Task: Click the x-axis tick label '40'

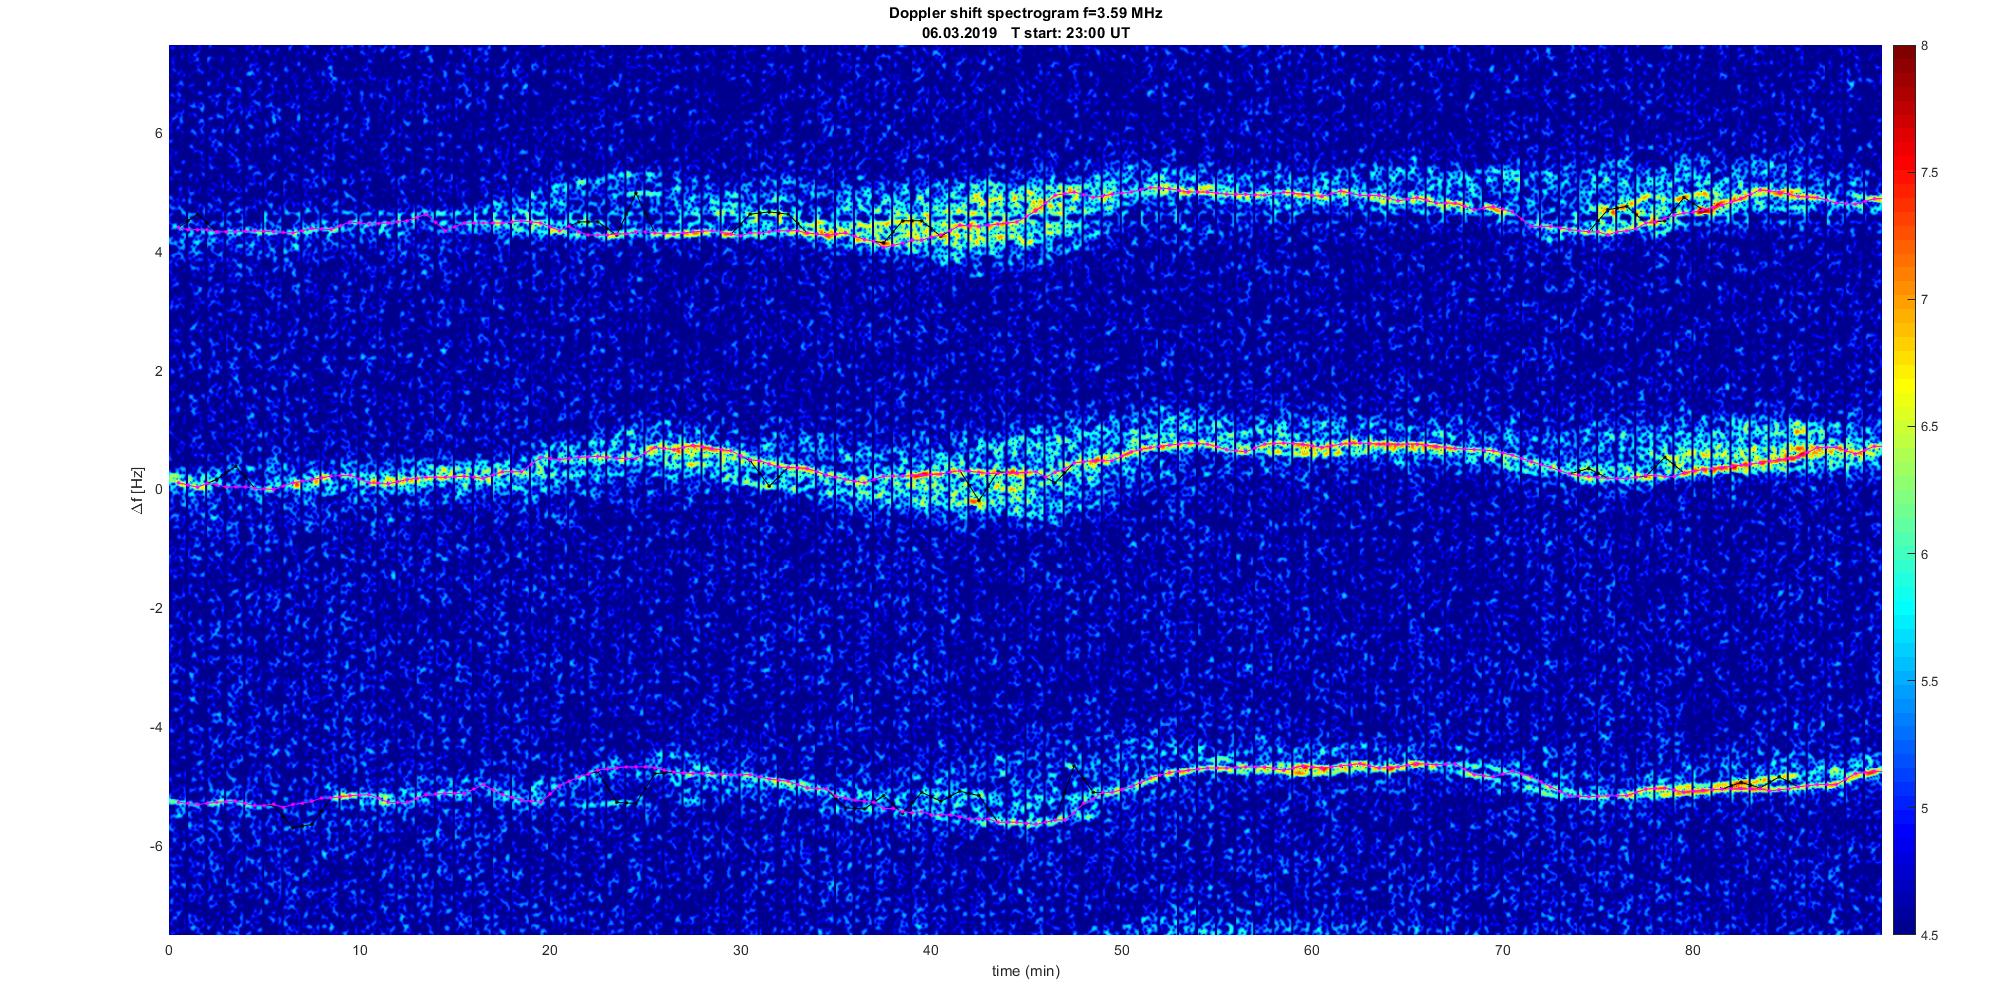Action: pos(931,950)
